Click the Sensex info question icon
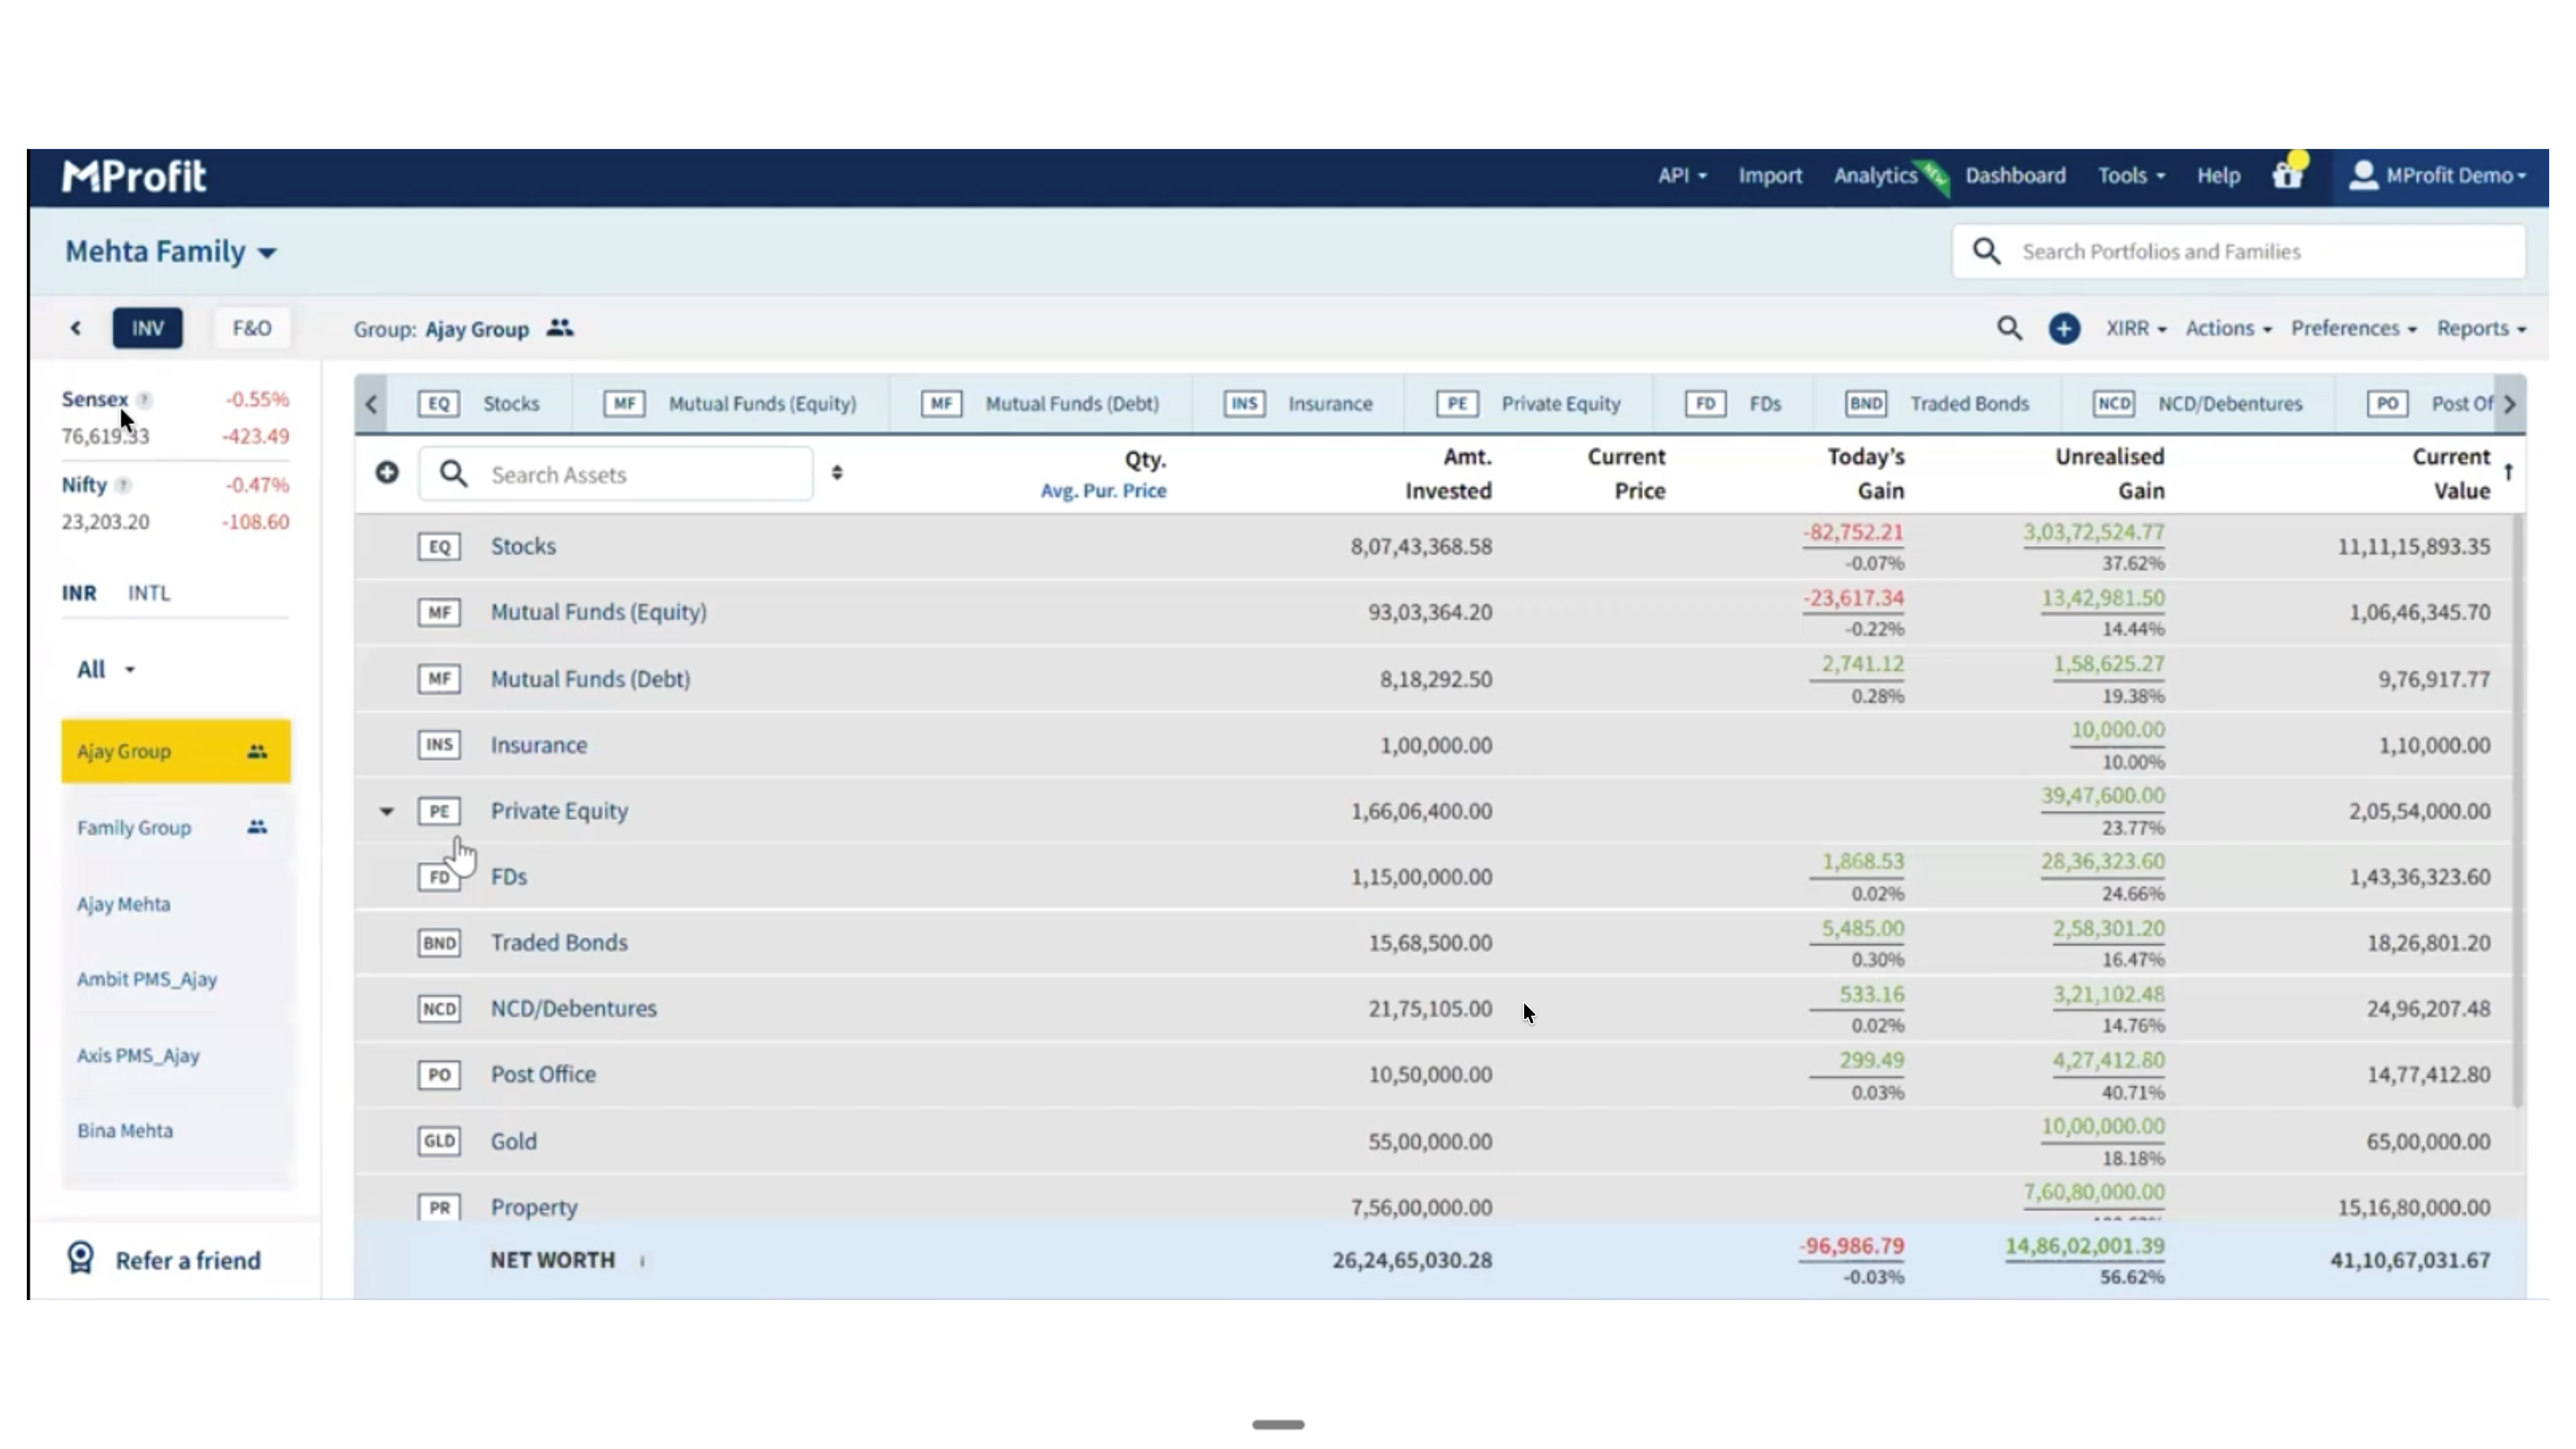Image resolution: width=2576 pixels, height=1449 pixels. tap(145, 400)
